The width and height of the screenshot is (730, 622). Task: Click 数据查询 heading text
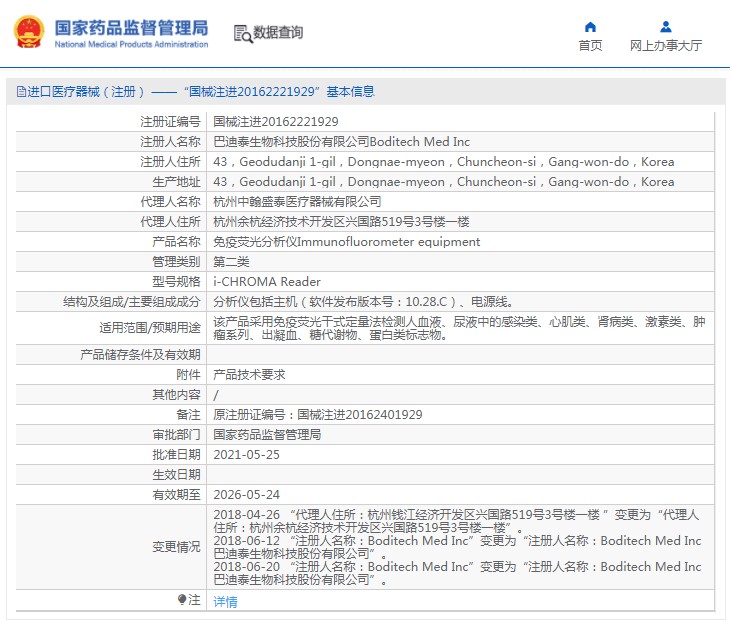pos(278,33)
